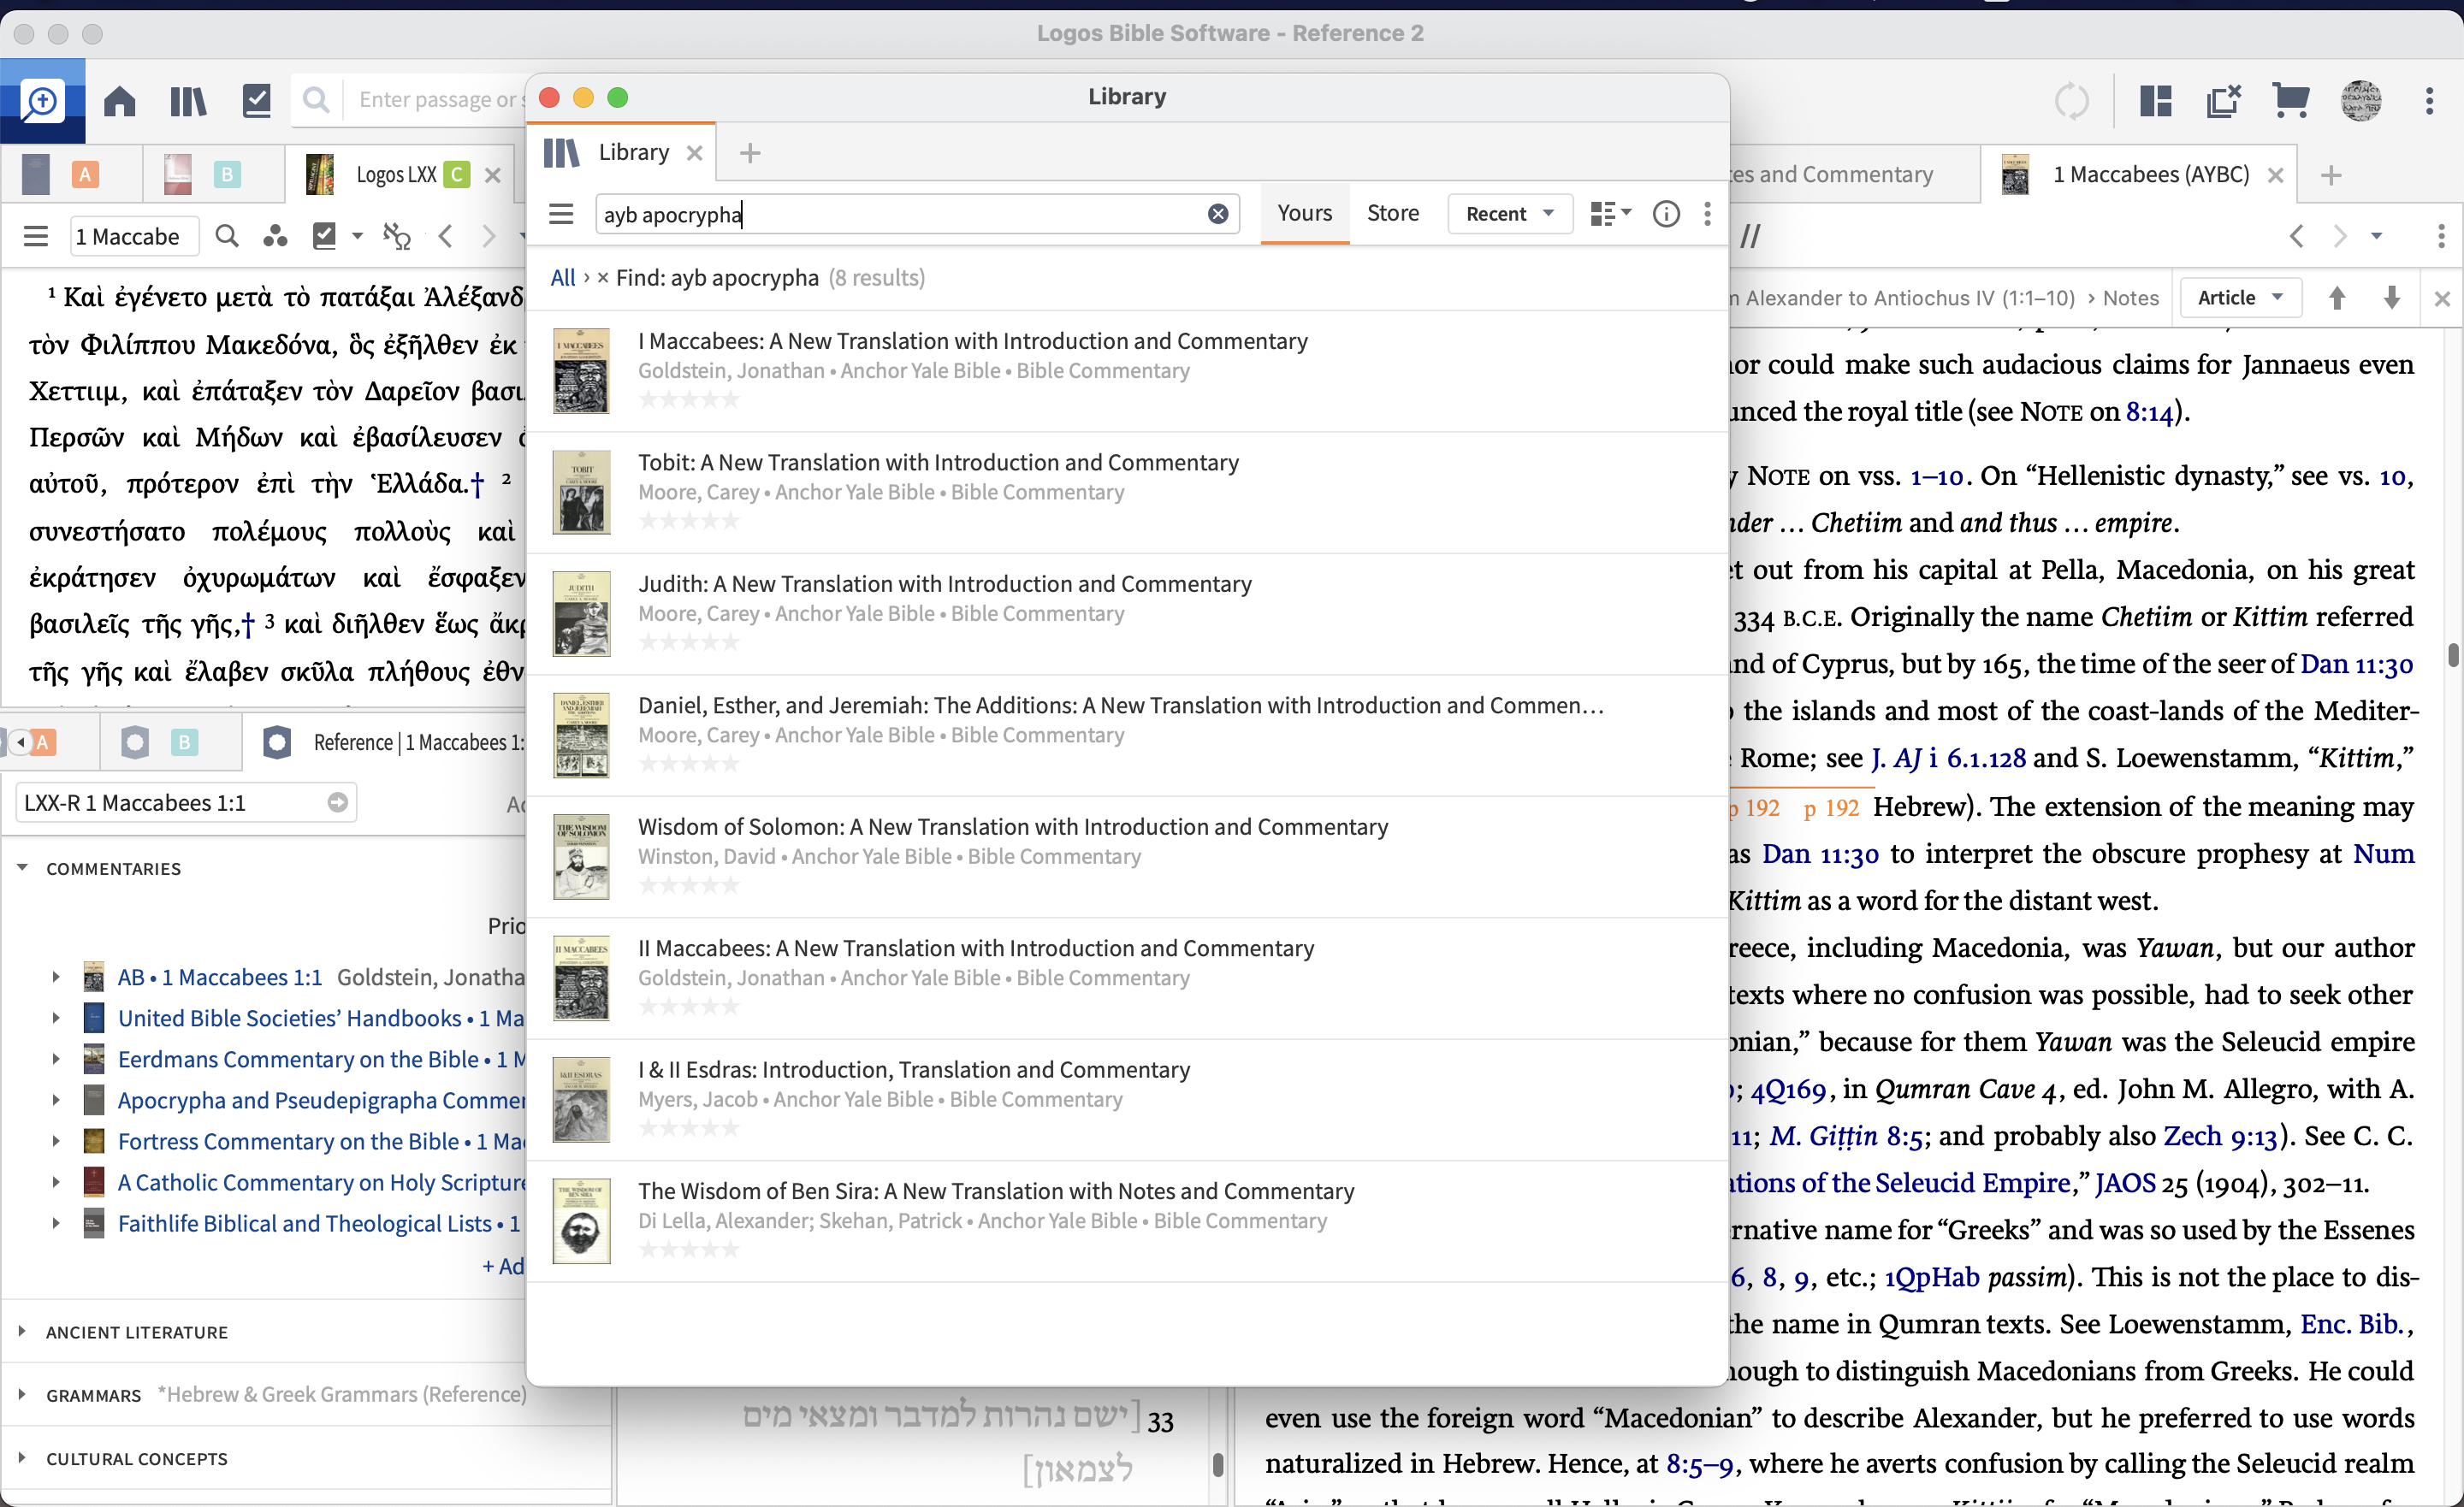Image resolution: width=2464 pixels, height=1507 pixels.
Task: Open the Recent sort dropdown
Action: pyautogui.click(x=1510, y=214)
